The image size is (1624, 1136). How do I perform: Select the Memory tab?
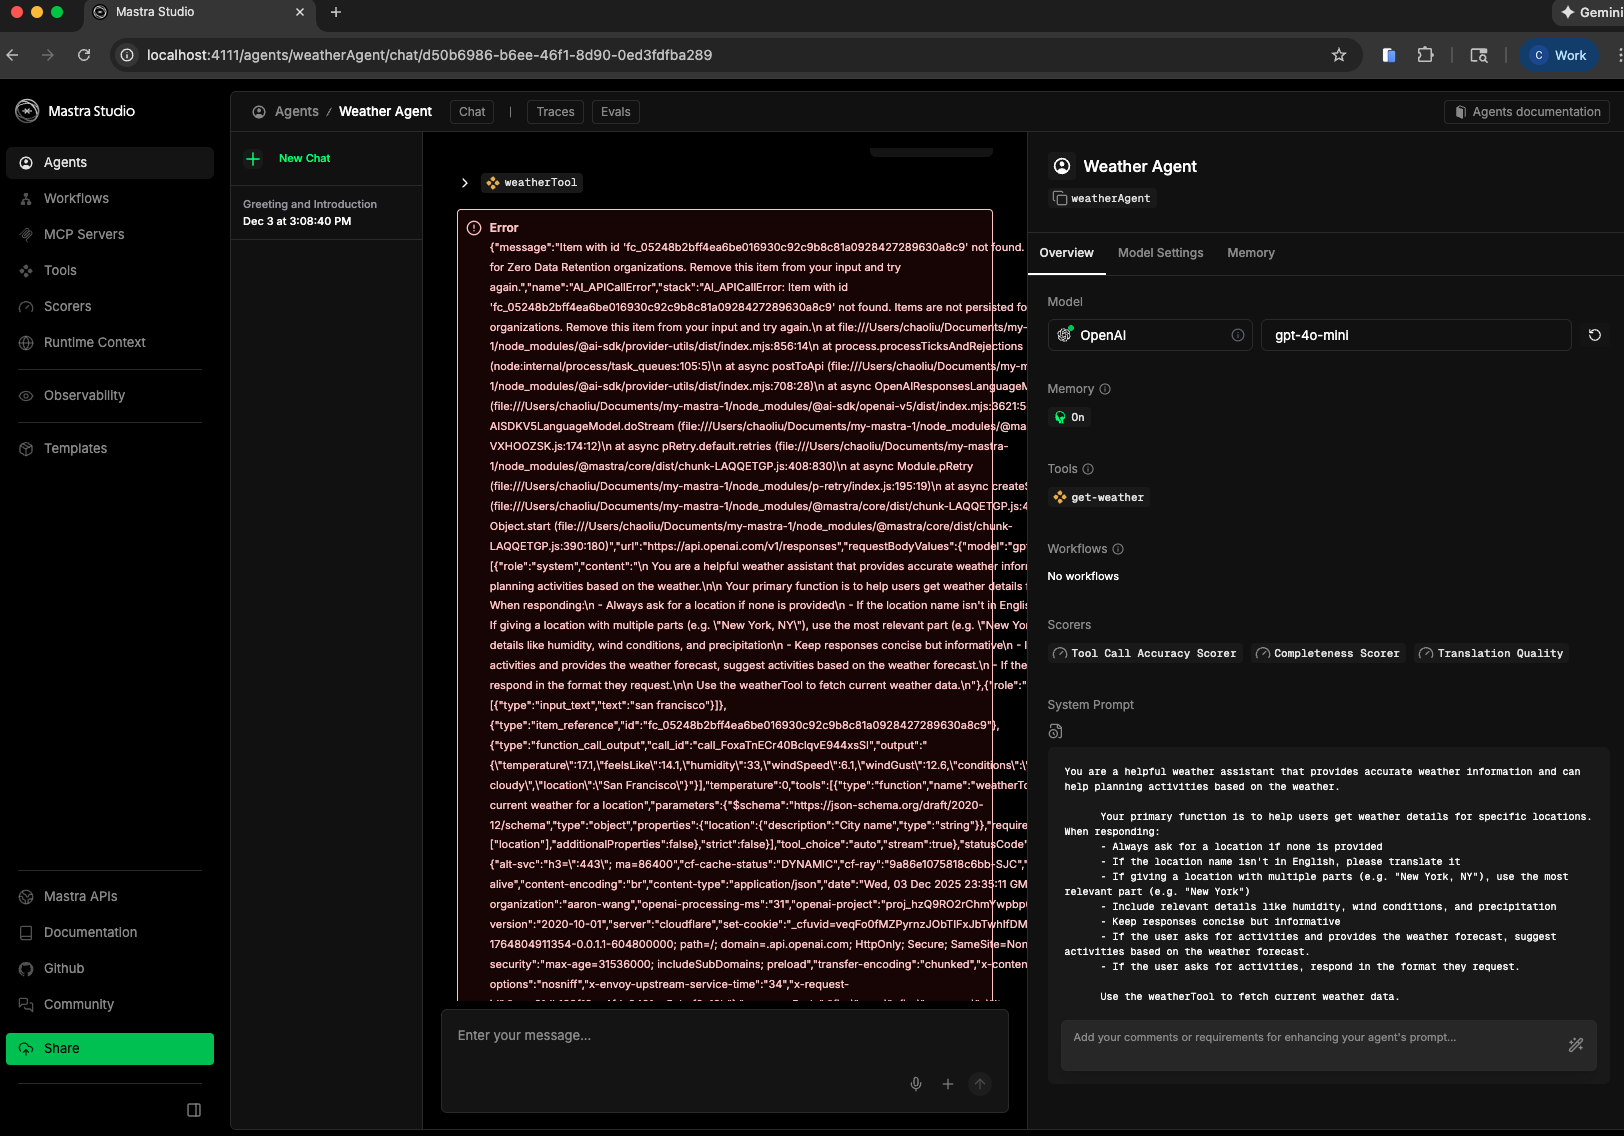coord(1251,254)
